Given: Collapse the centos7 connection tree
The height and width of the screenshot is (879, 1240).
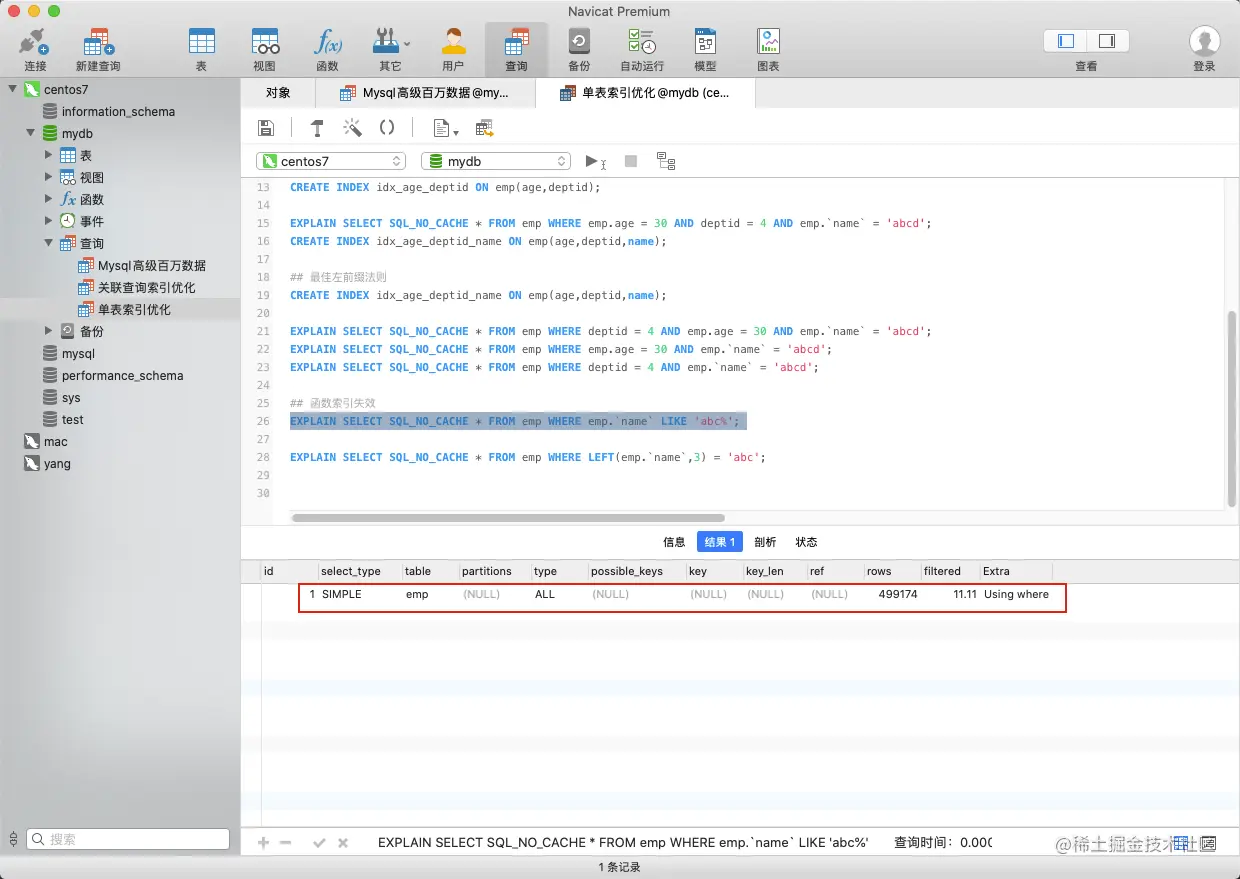Looking at the screenshot, I should click(x=13, y=89).
